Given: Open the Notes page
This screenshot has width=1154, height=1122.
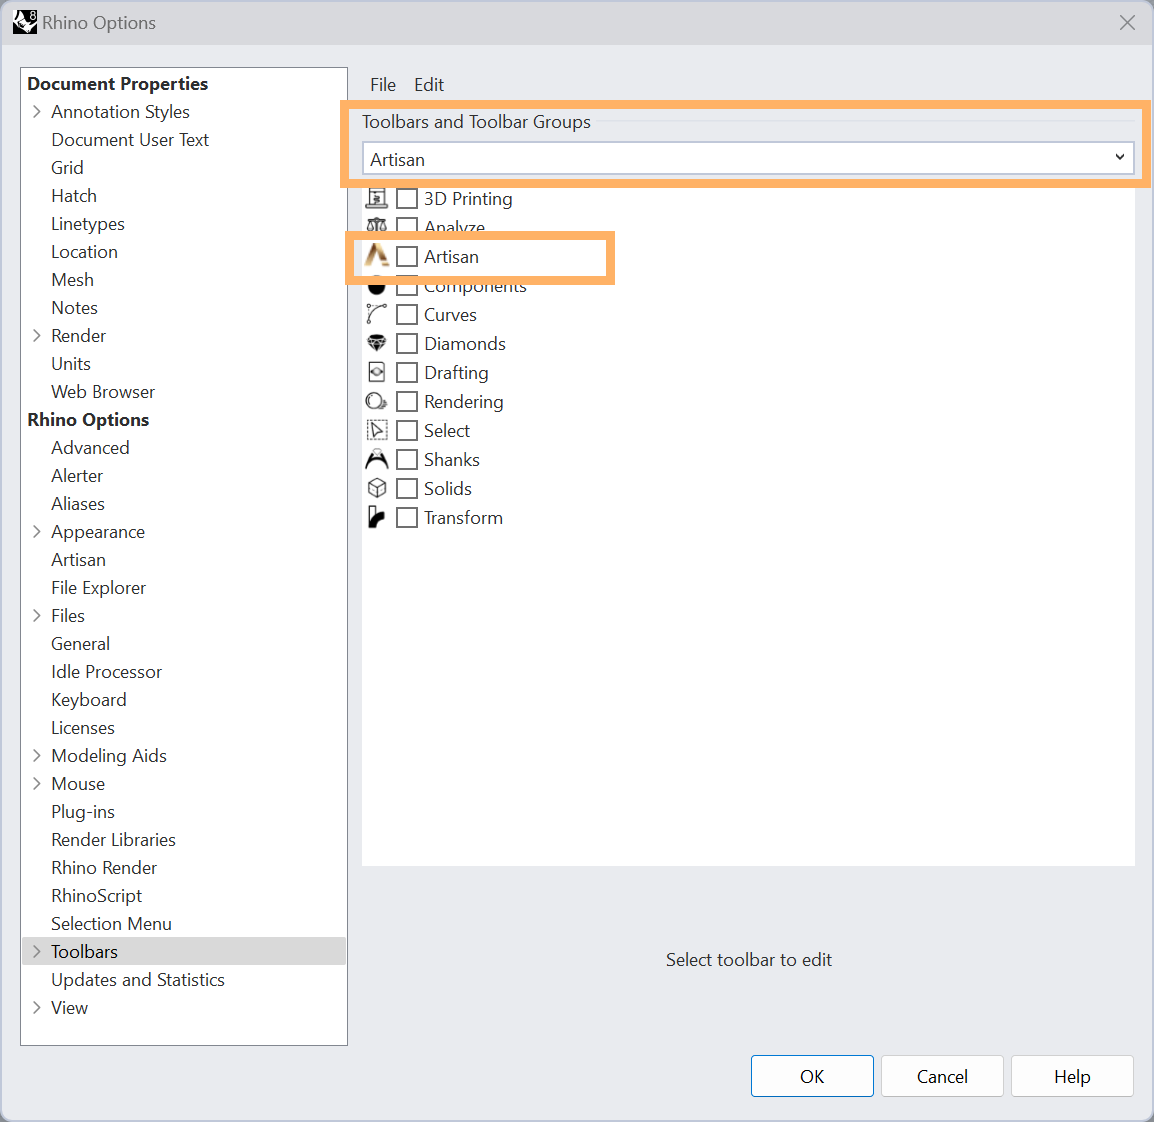Looking at the screenshot, I should coord(74,308).
